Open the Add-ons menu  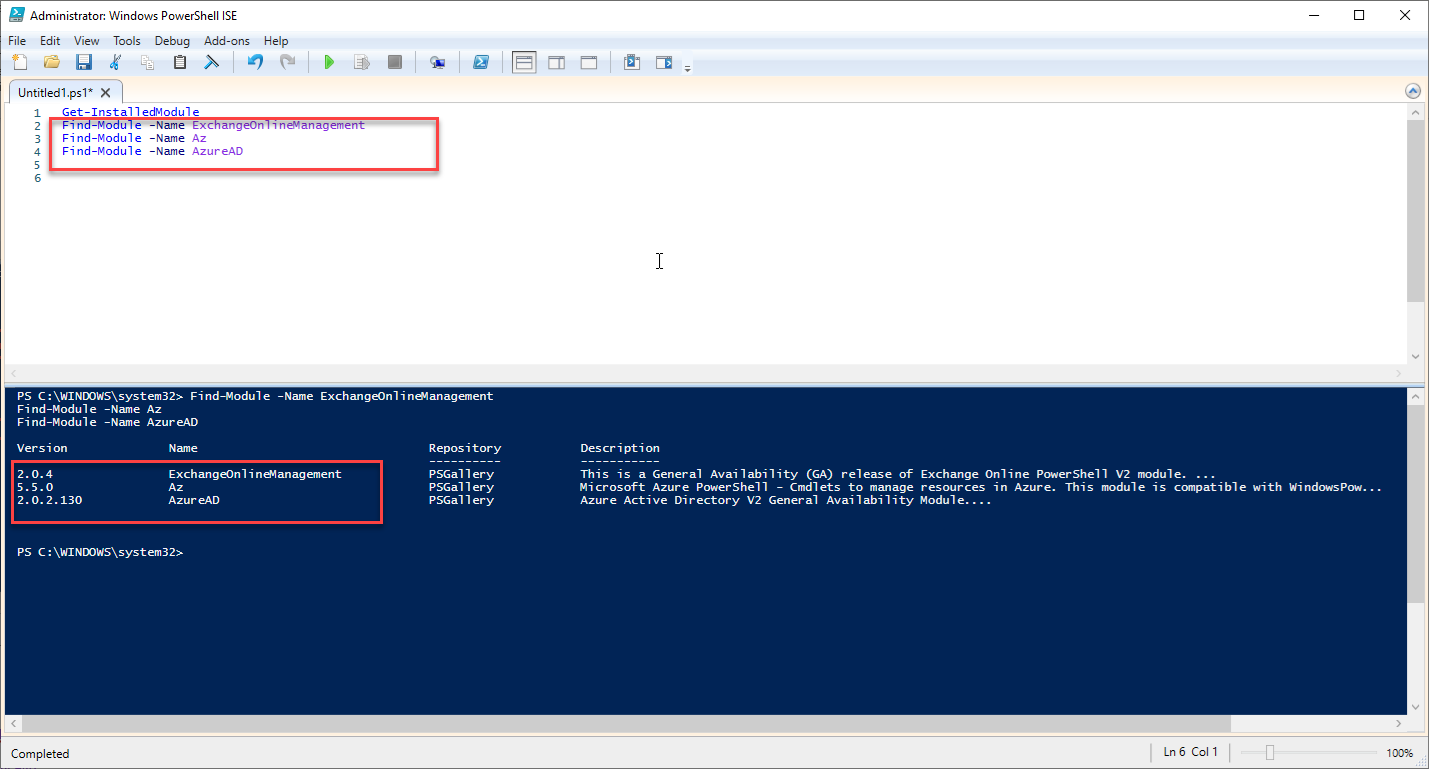[226, 41]
